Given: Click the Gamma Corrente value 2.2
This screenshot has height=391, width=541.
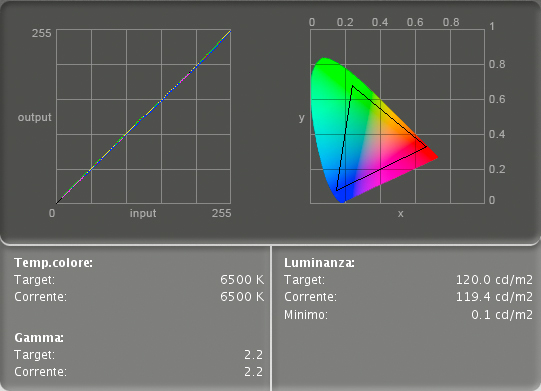Looking at the screenshot, I should (x=254, y=372).
